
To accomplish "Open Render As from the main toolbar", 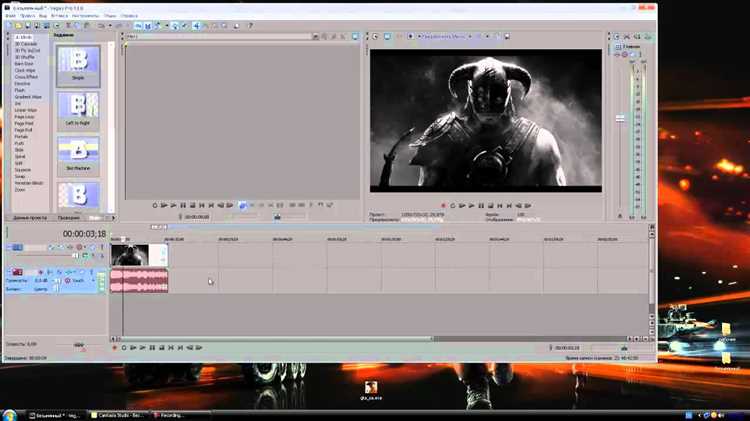I will tap(46, 26).
